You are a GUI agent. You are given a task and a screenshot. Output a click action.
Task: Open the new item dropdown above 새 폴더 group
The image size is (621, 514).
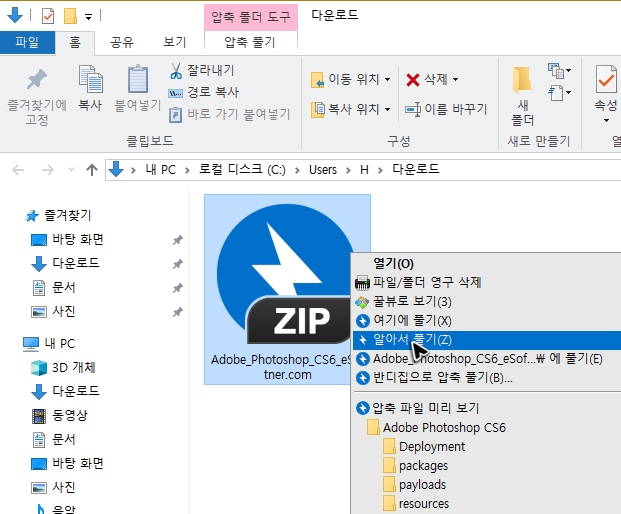[559, 70]
